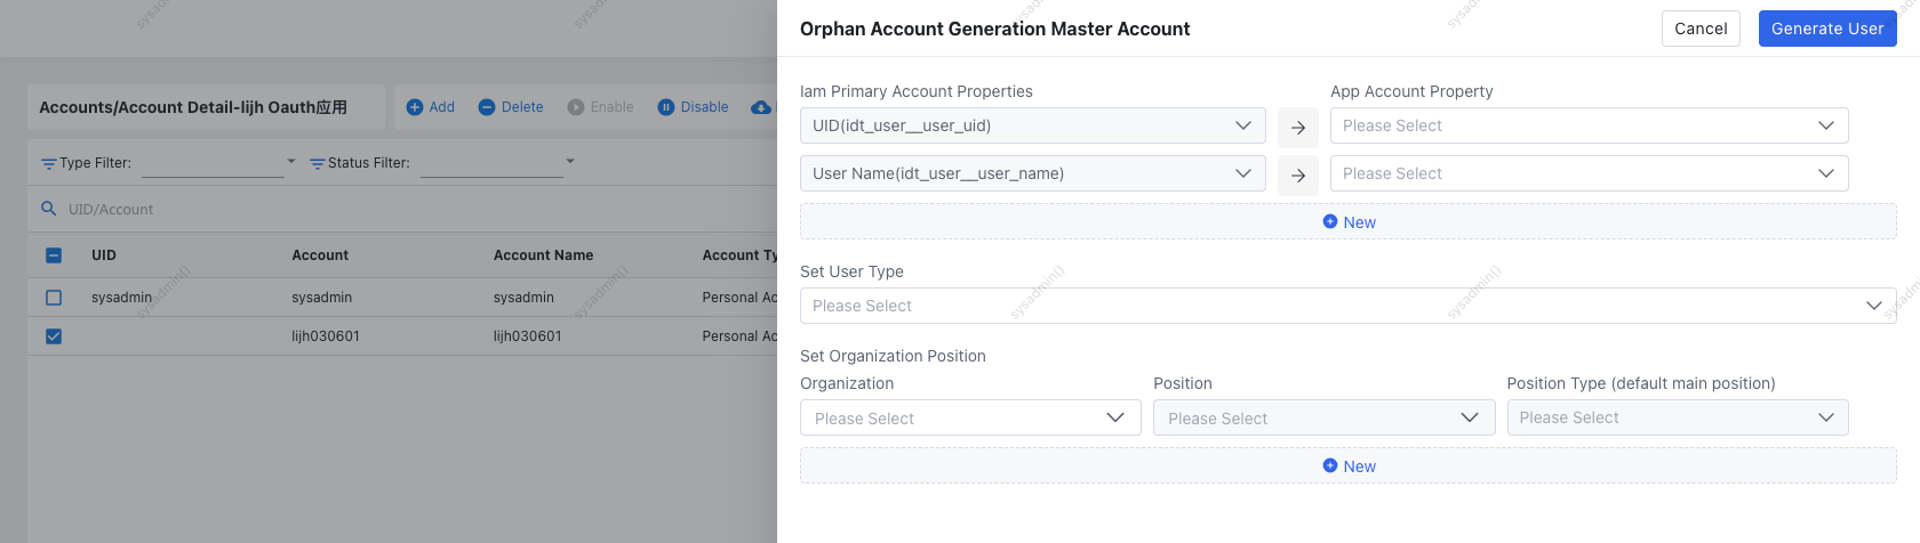Click sysadmin in the UID column
The width and height of the screenshot is (1920, 543).
point(122,297)
